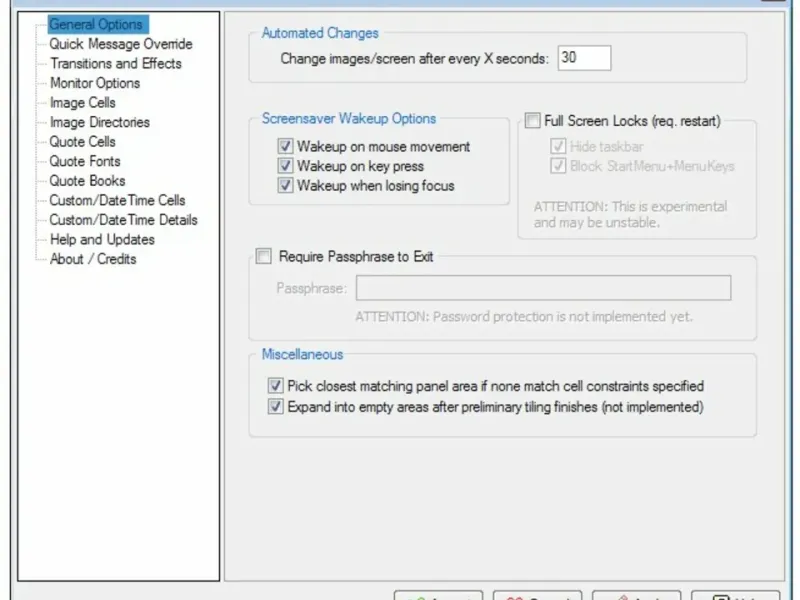Toggle Wakeup on key press
Image resolution: width=800 pixels, height=600 pixels.
click(x=285, y=166)
